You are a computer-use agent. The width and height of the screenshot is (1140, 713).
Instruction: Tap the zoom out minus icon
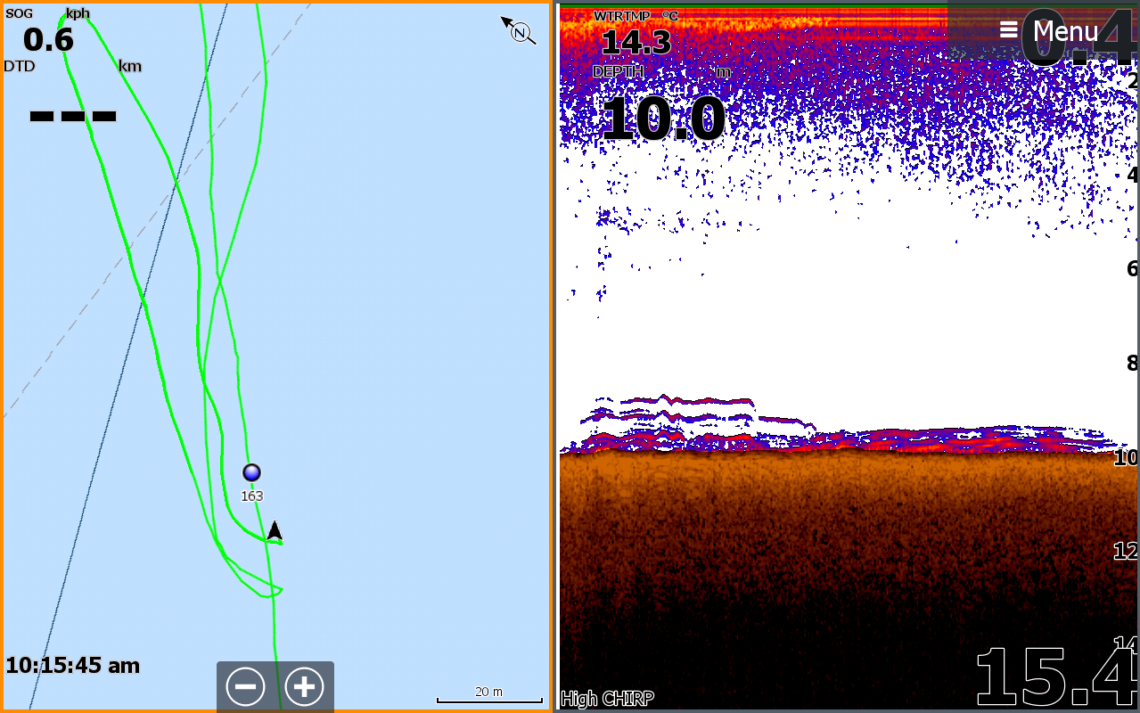click(244, 686)
